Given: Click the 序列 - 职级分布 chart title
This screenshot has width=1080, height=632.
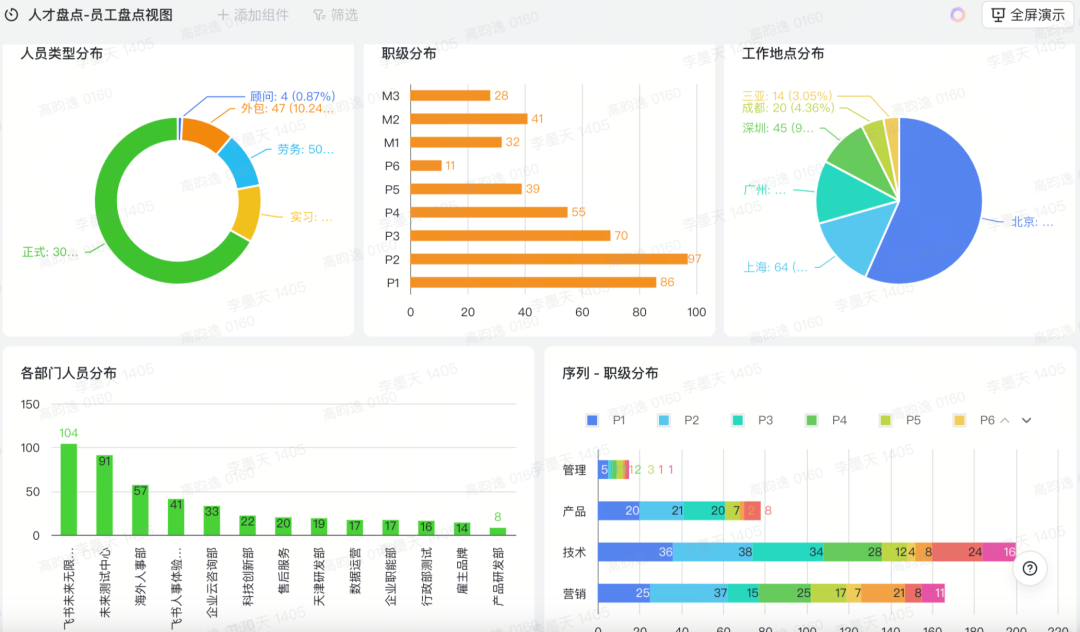Looking at the screenshot, I should coord(610,373).
